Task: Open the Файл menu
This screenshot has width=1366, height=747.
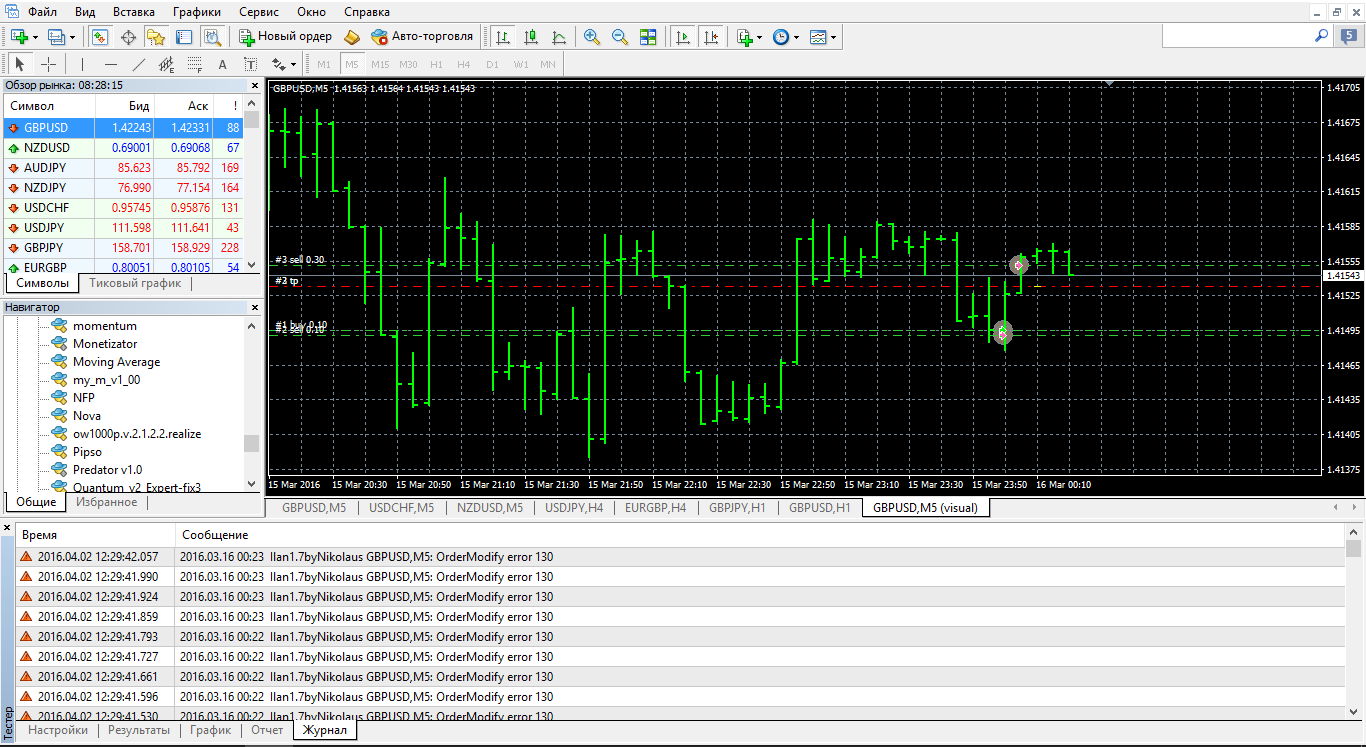Action: pyautogui.click(x=42, y=12)
